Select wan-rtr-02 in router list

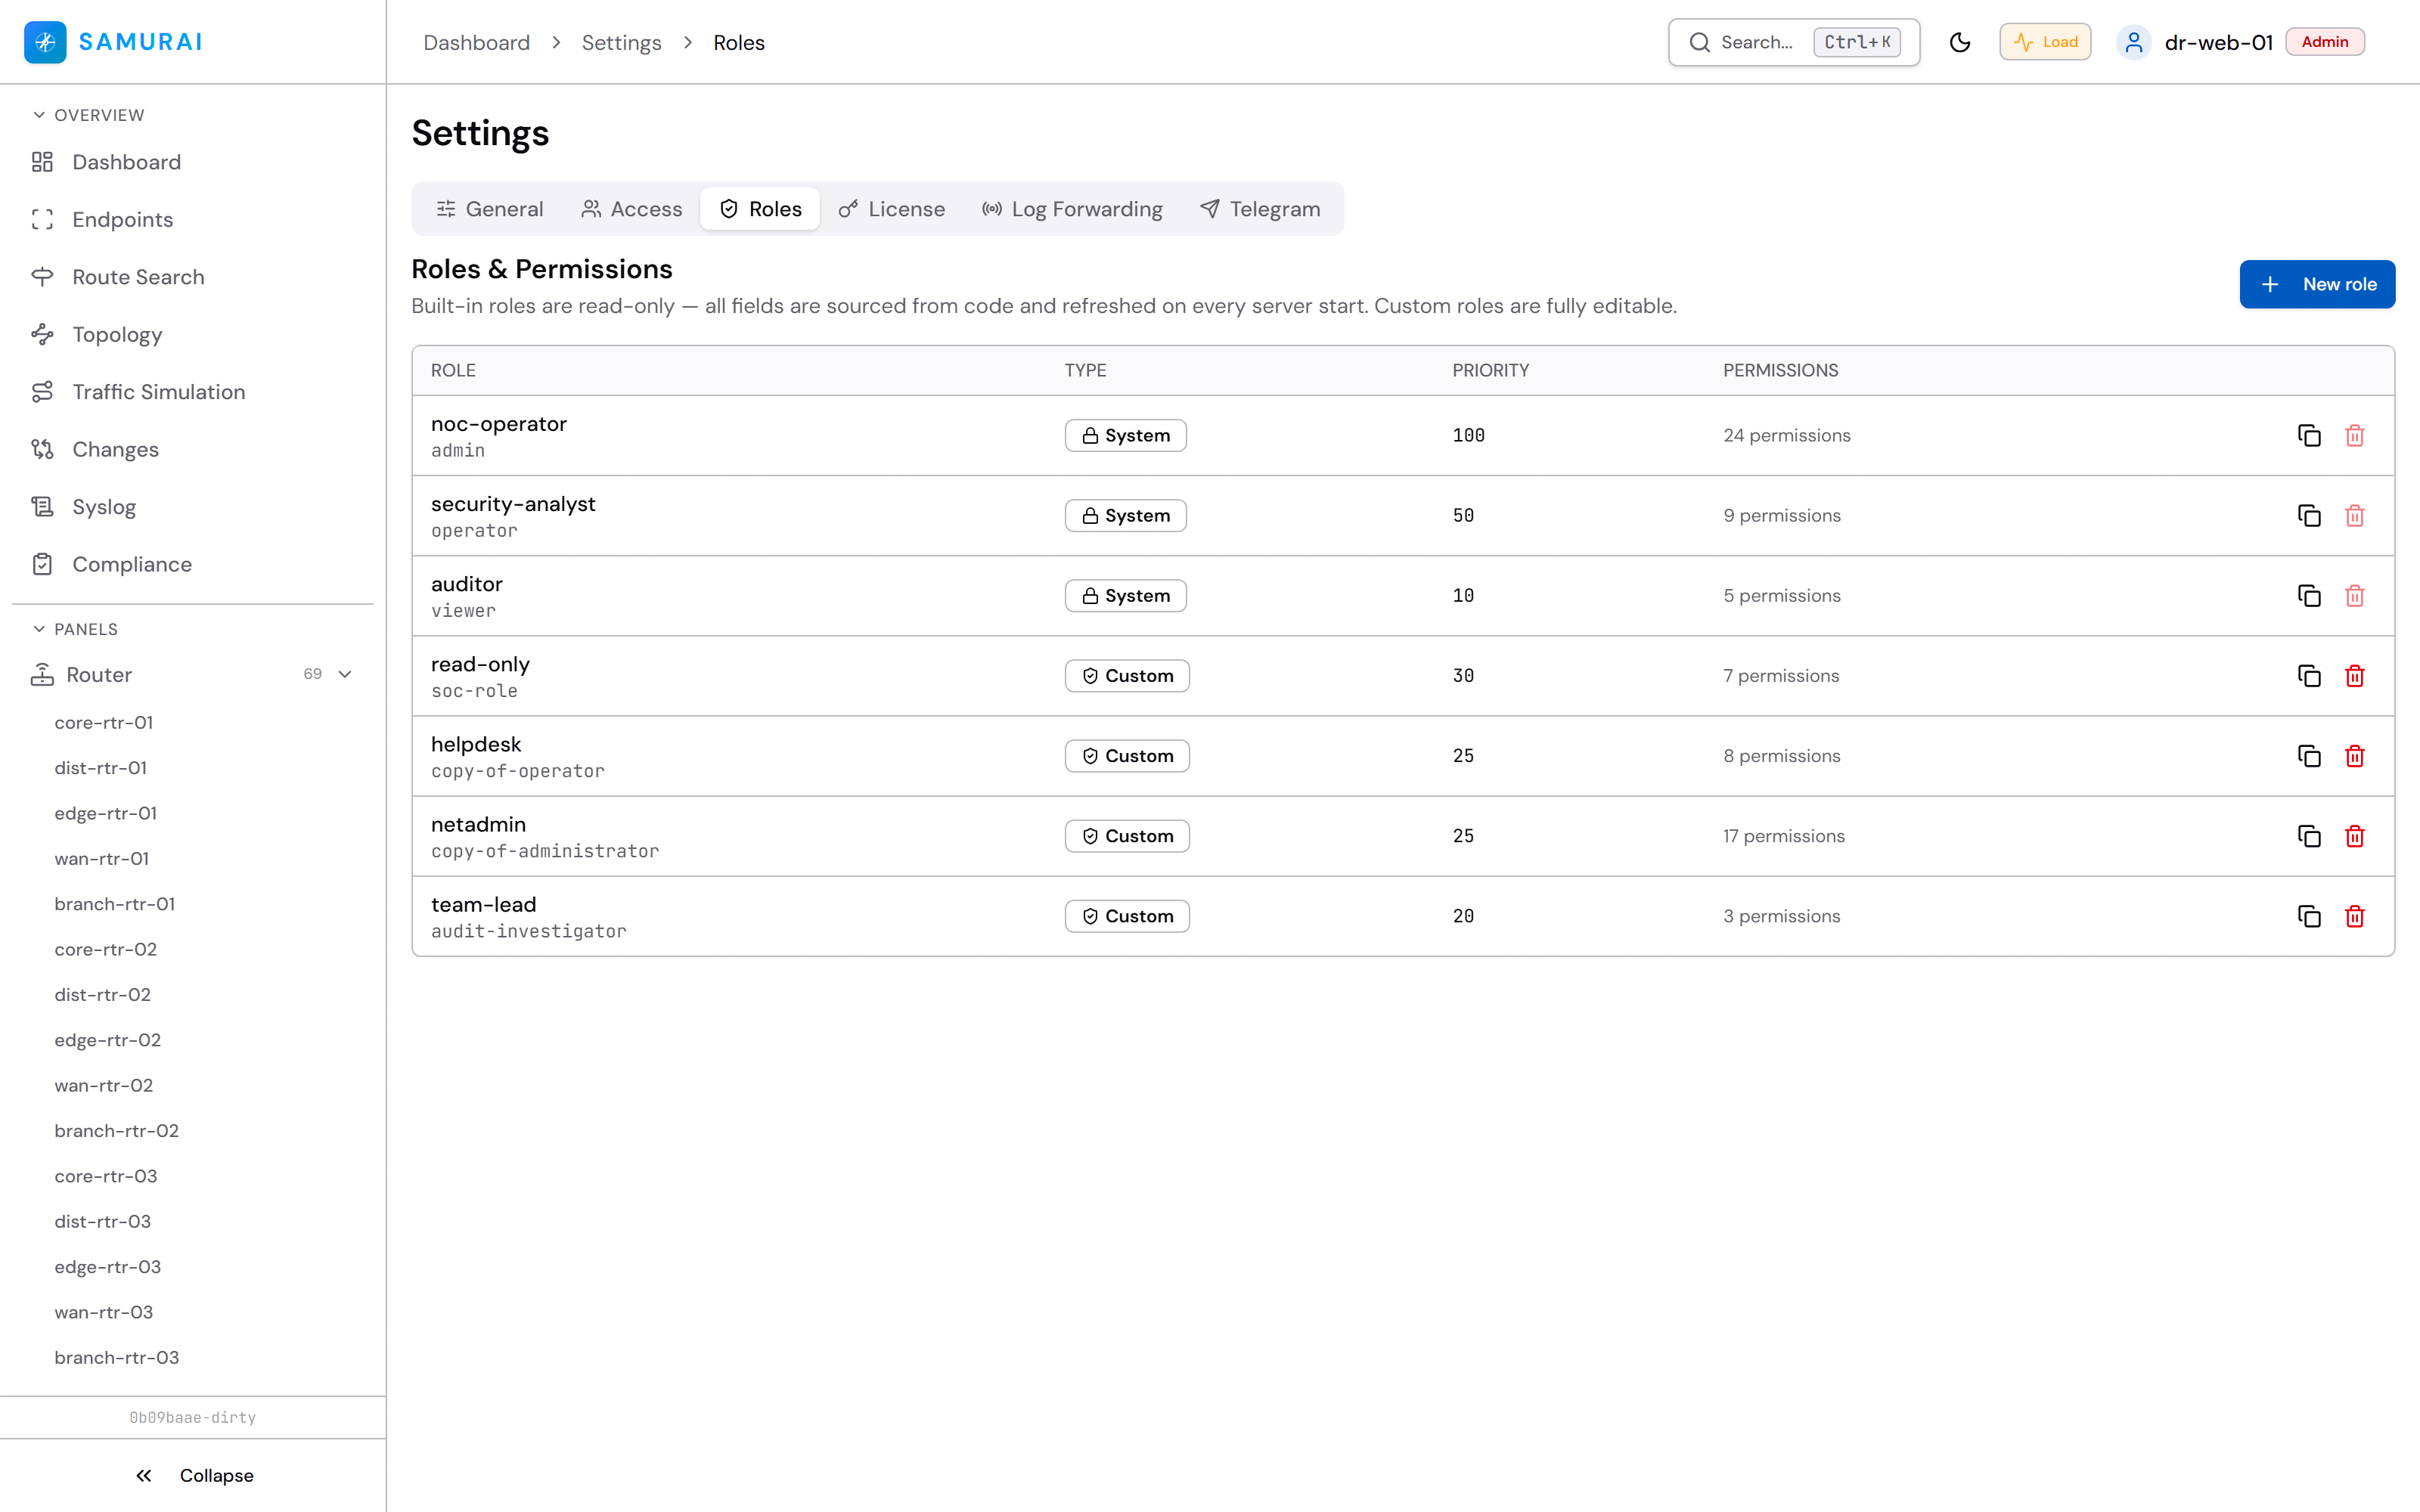click(104, 1085)
